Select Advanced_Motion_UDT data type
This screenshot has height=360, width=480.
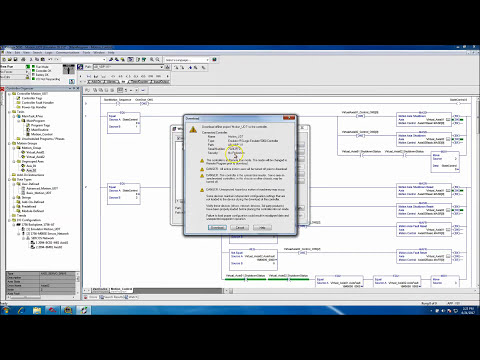pyautogui.click(x=42, y=188)
